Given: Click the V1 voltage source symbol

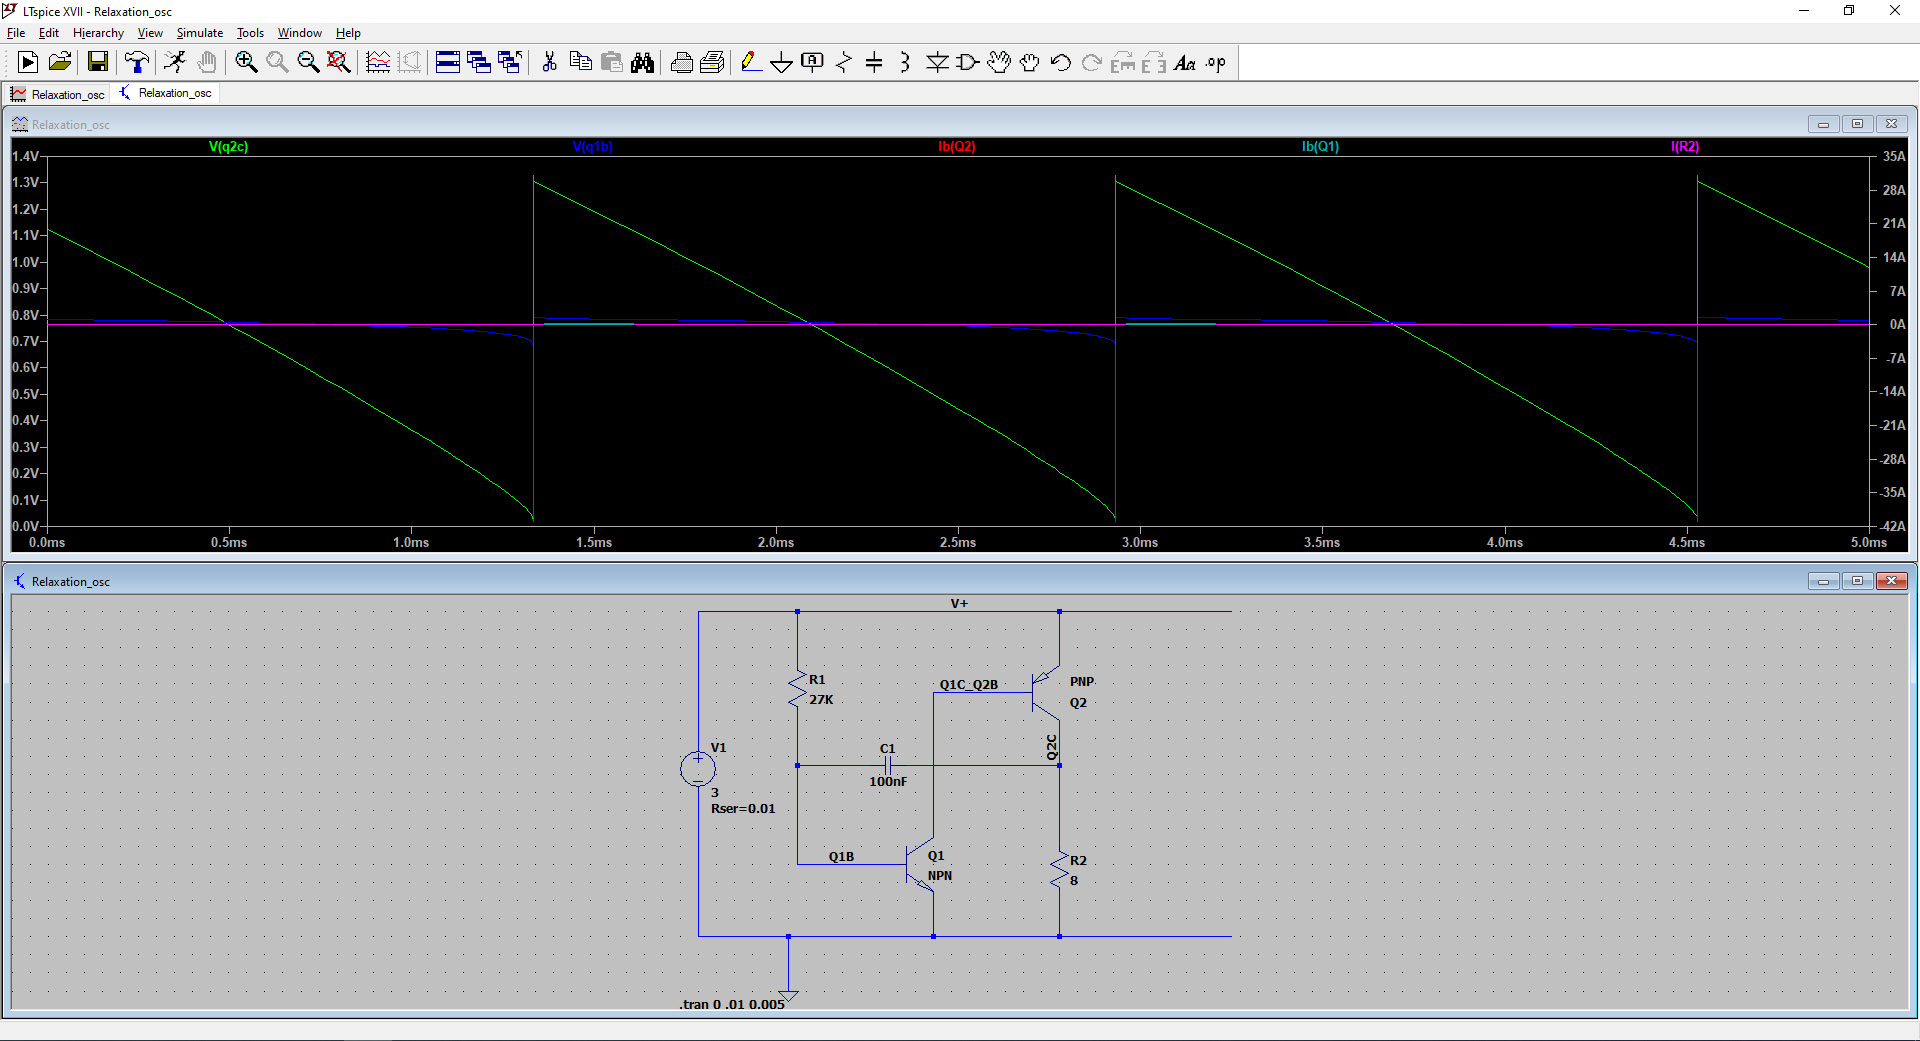Looking at the screenshot, I should tap(698, 768).
